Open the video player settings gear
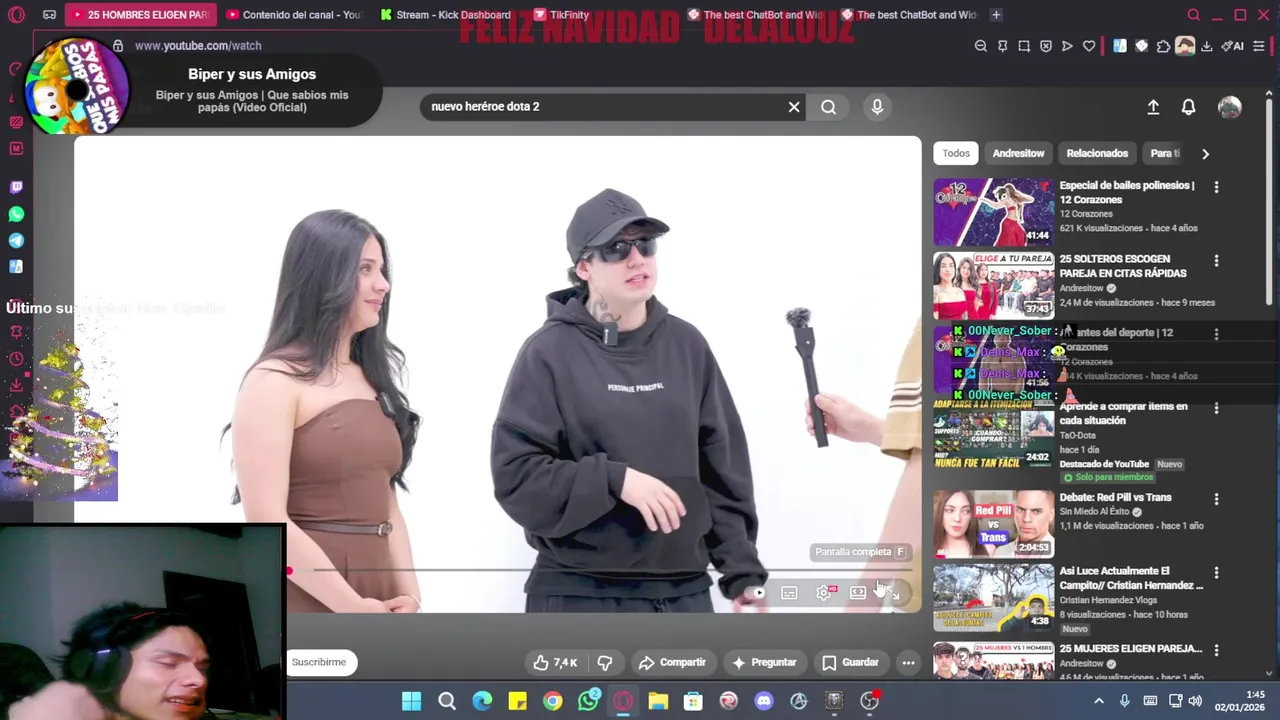This screenshot has width=1280, height=720. point(823,593)
